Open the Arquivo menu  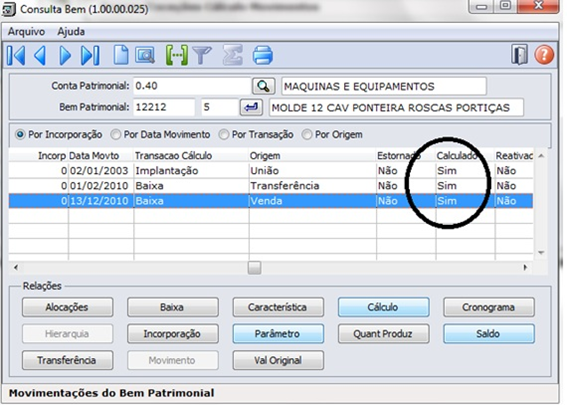[x=26, y=32]
